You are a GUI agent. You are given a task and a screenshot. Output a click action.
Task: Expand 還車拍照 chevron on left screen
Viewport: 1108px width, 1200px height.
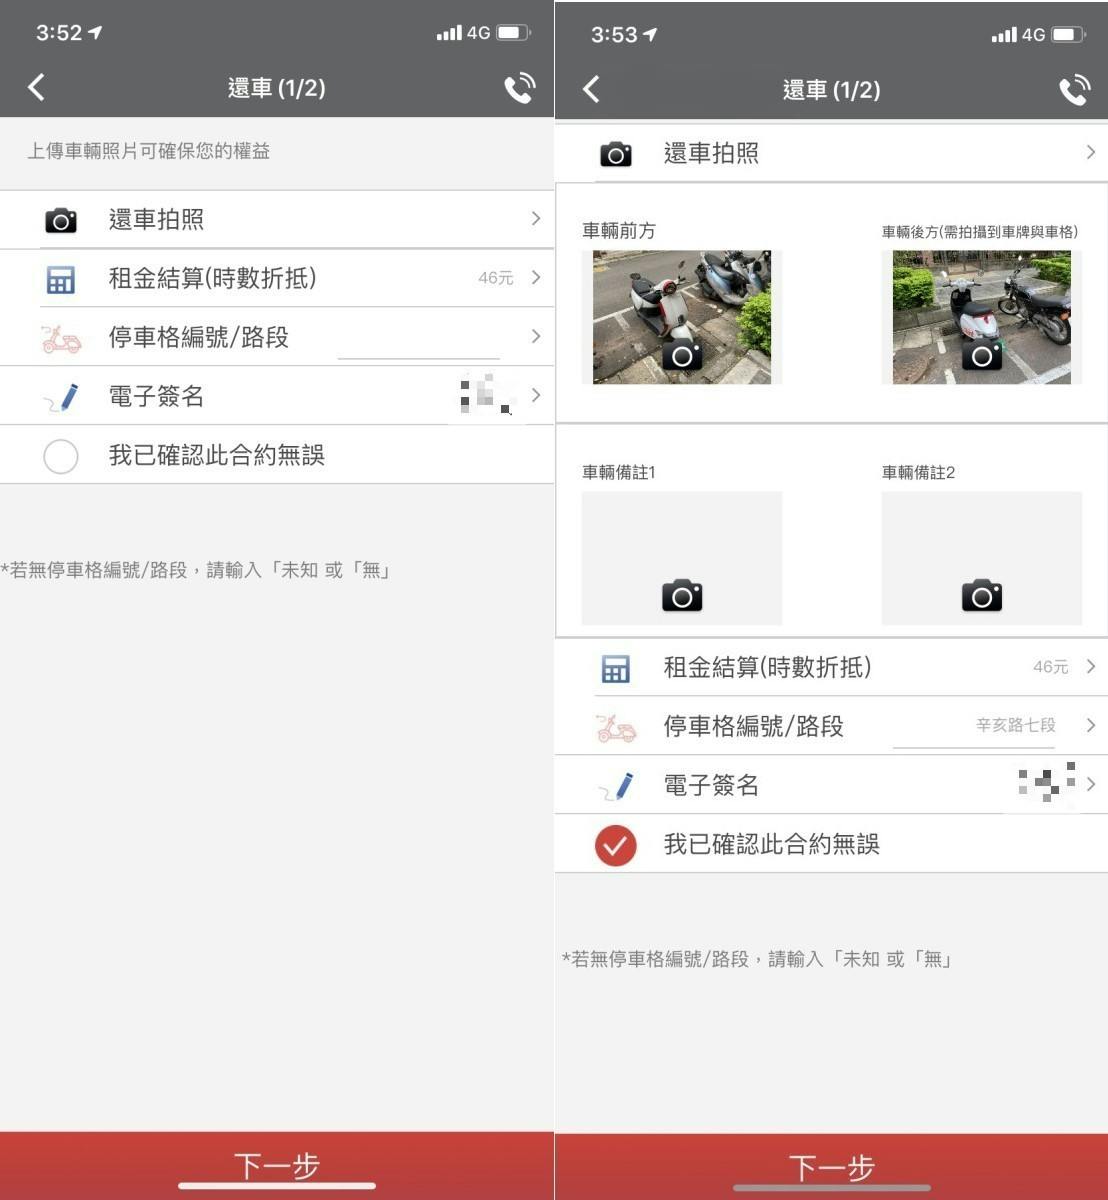pyautogui.click(x=536, y=218)
